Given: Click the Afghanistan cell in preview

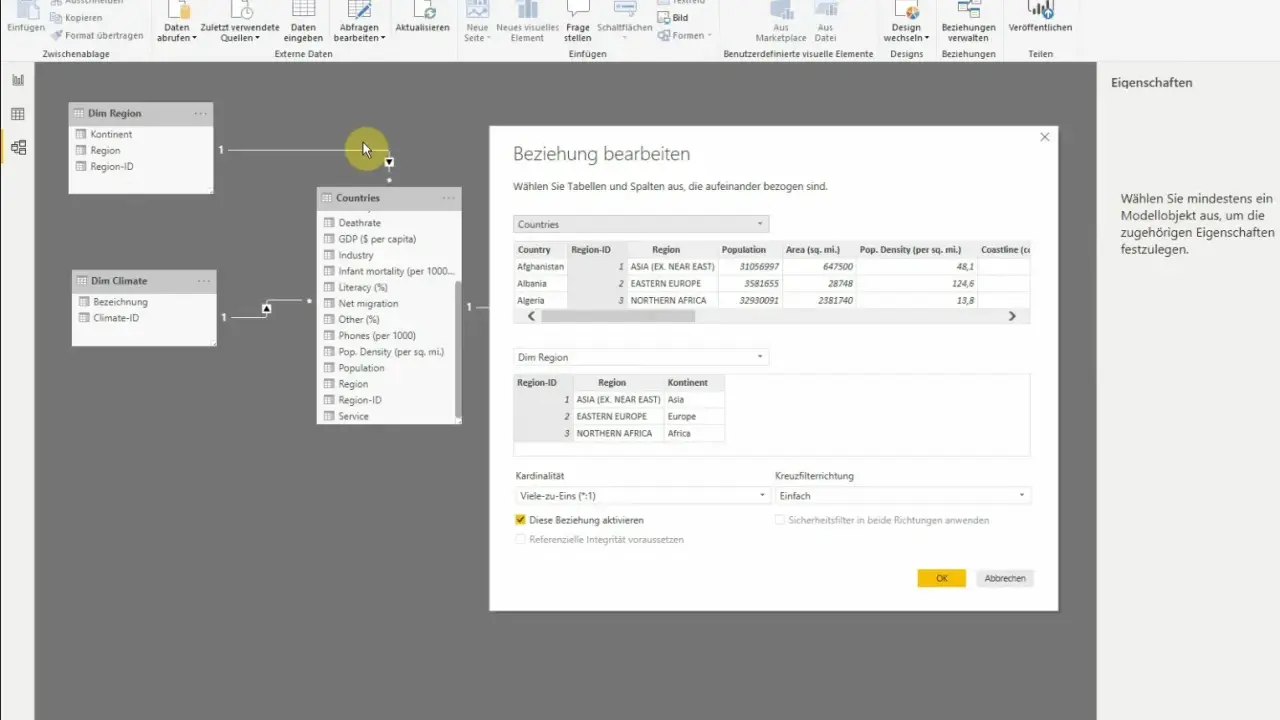Looking at the screenshot, I should pos(540,267).
